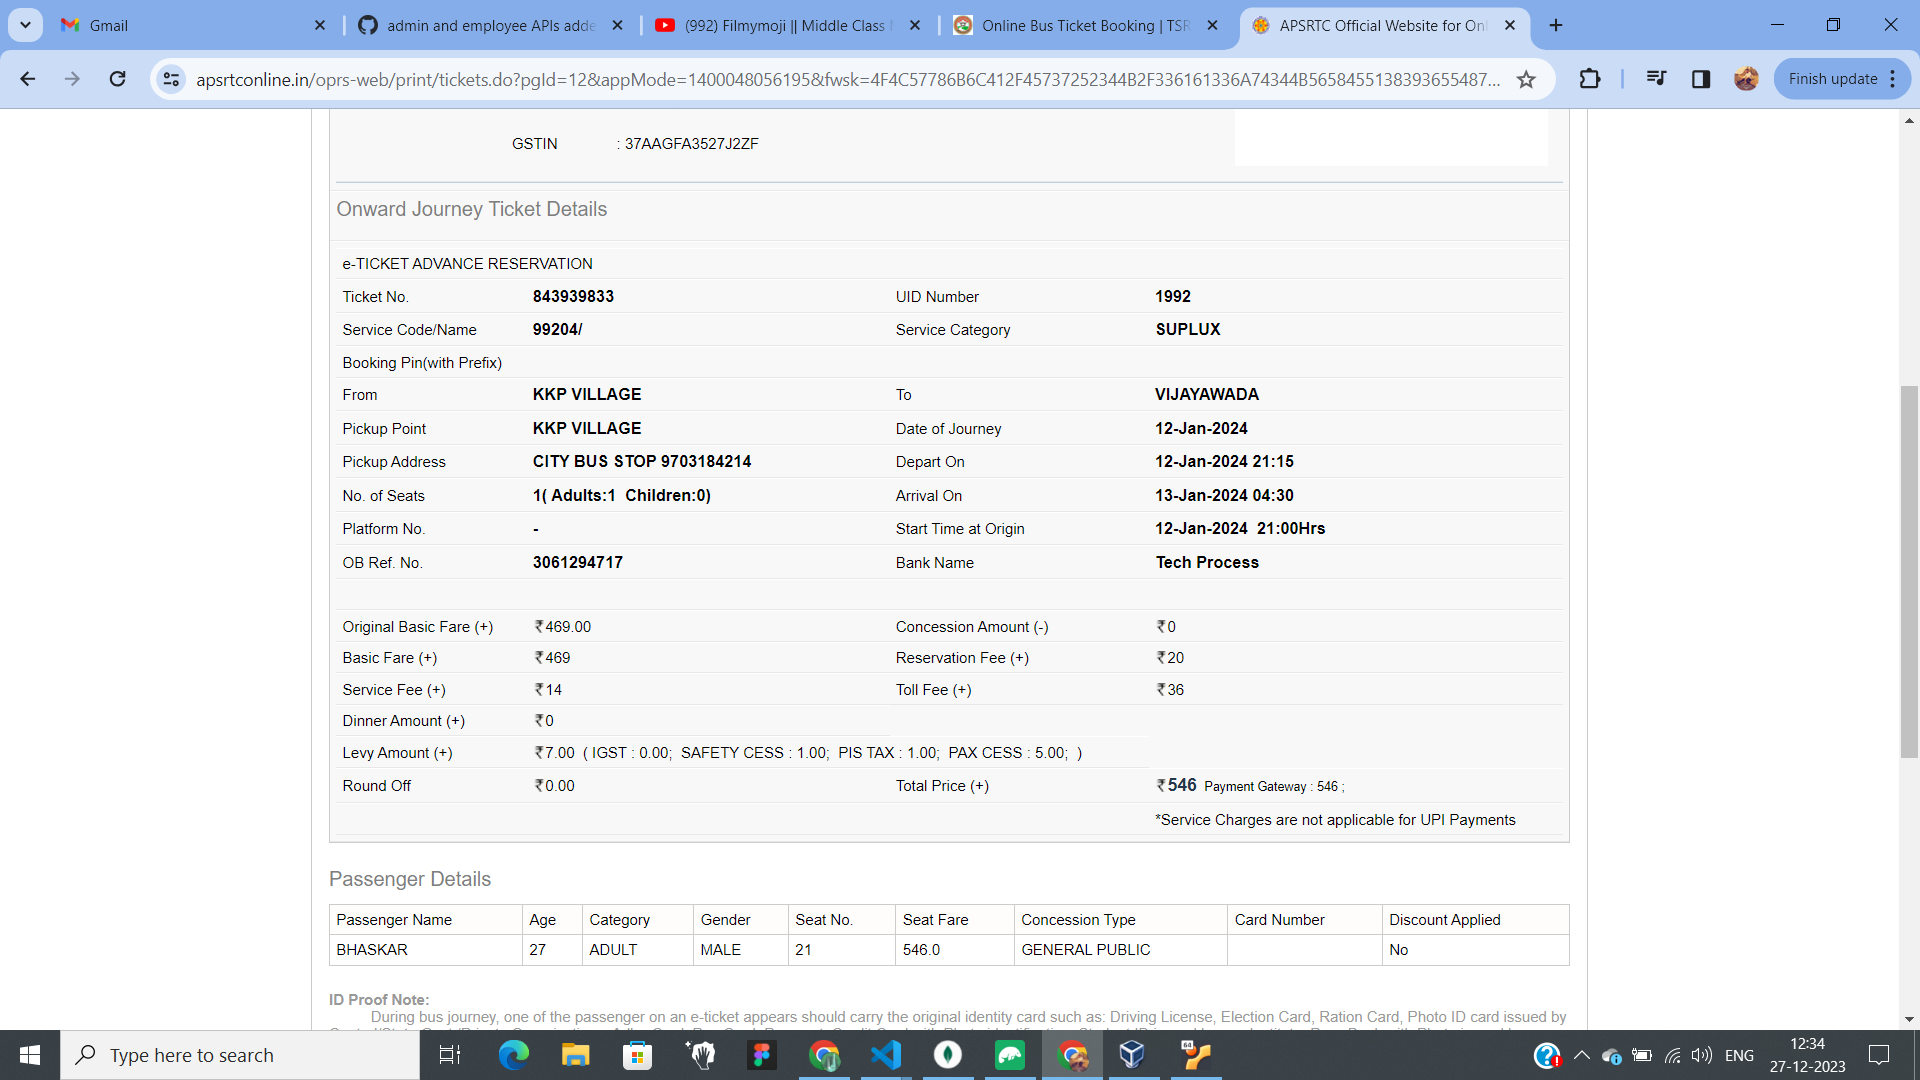Click the Finish update button
This screenshot has width=1920, height=1080.
(1832, 79)
